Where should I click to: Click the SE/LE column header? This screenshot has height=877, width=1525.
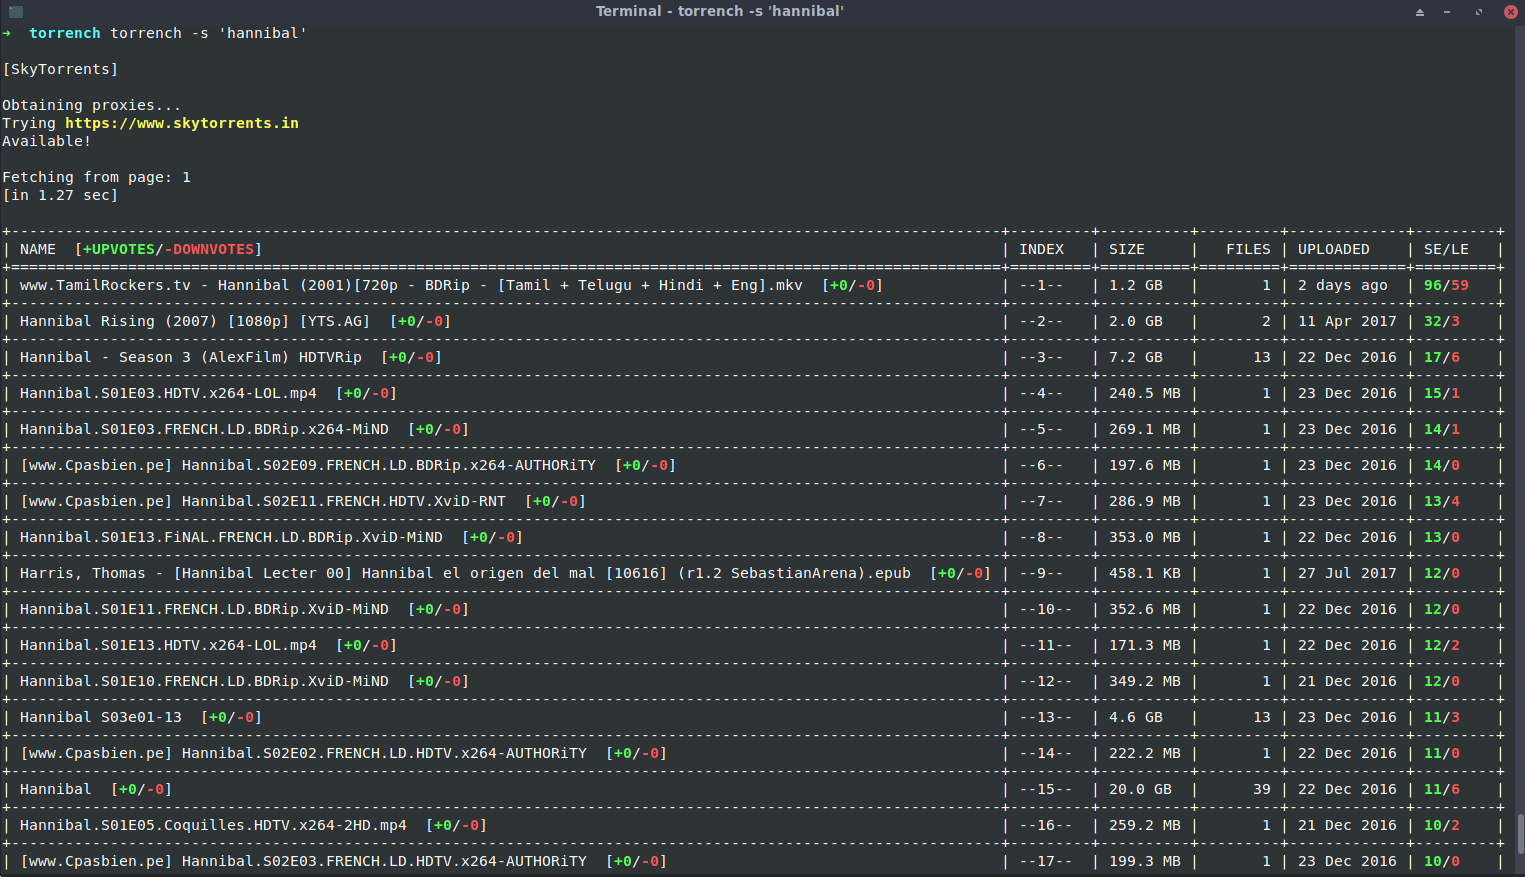pos(1446,249)
